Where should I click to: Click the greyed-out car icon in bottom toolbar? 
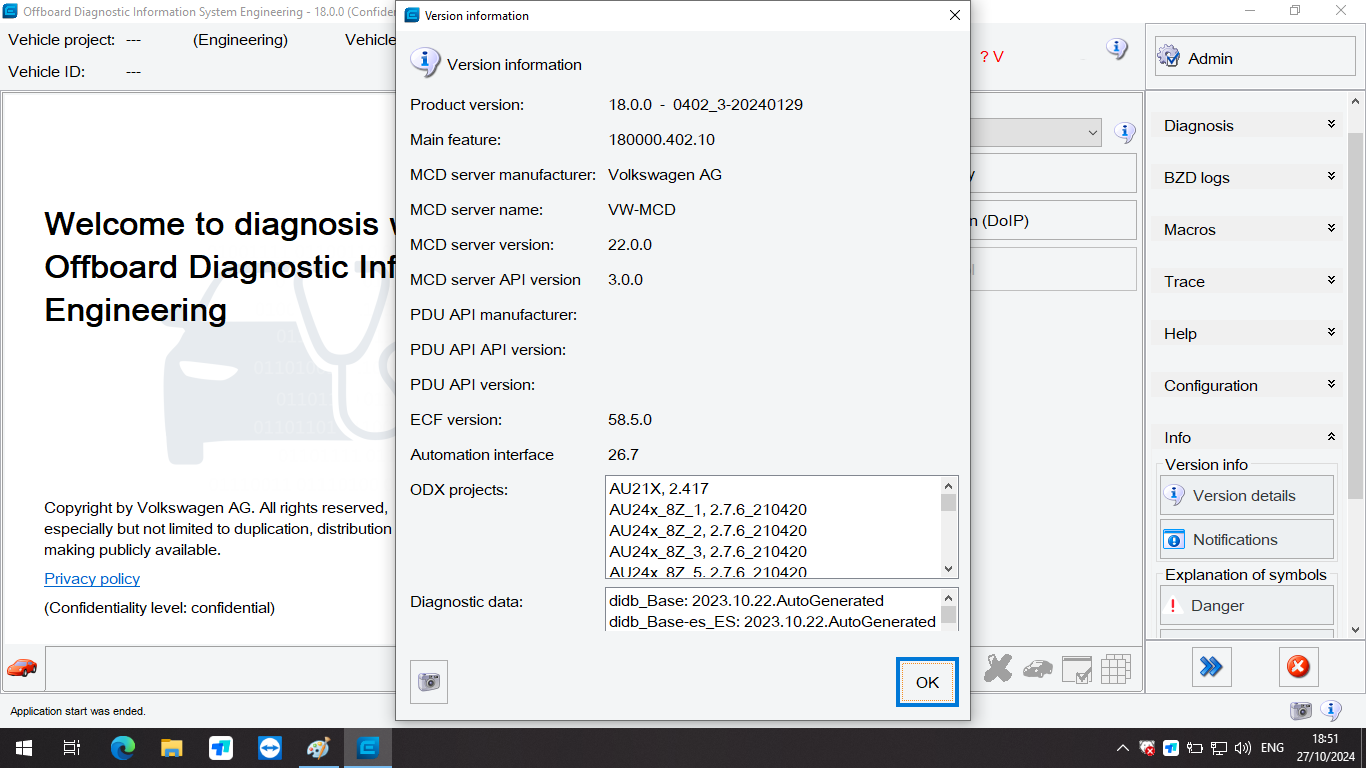coord(1038,668)
